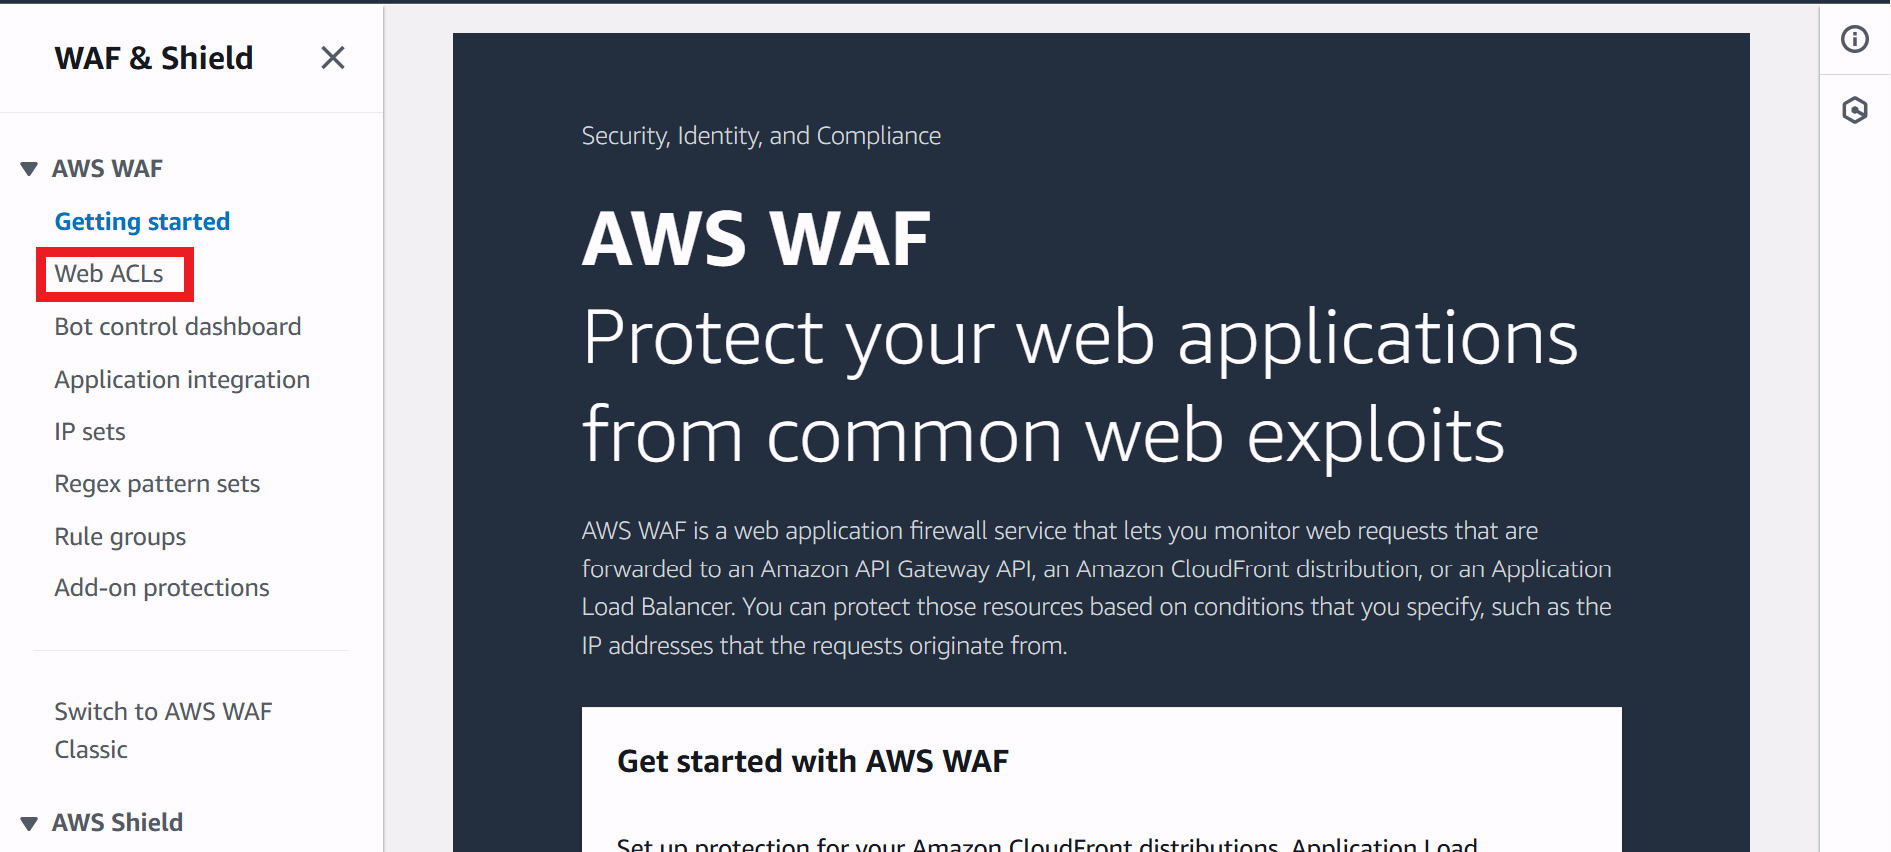
Task: Navigate to Rule groups
Action: pyautogui.click(x=120, y=537)
